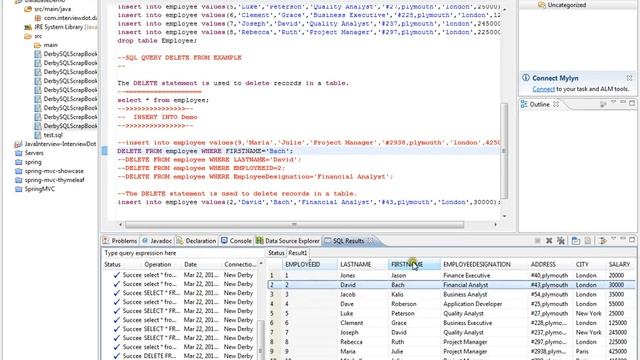Click the editor scroll-left arrow
Screen dimensions: 640x360
pos(120,224)
